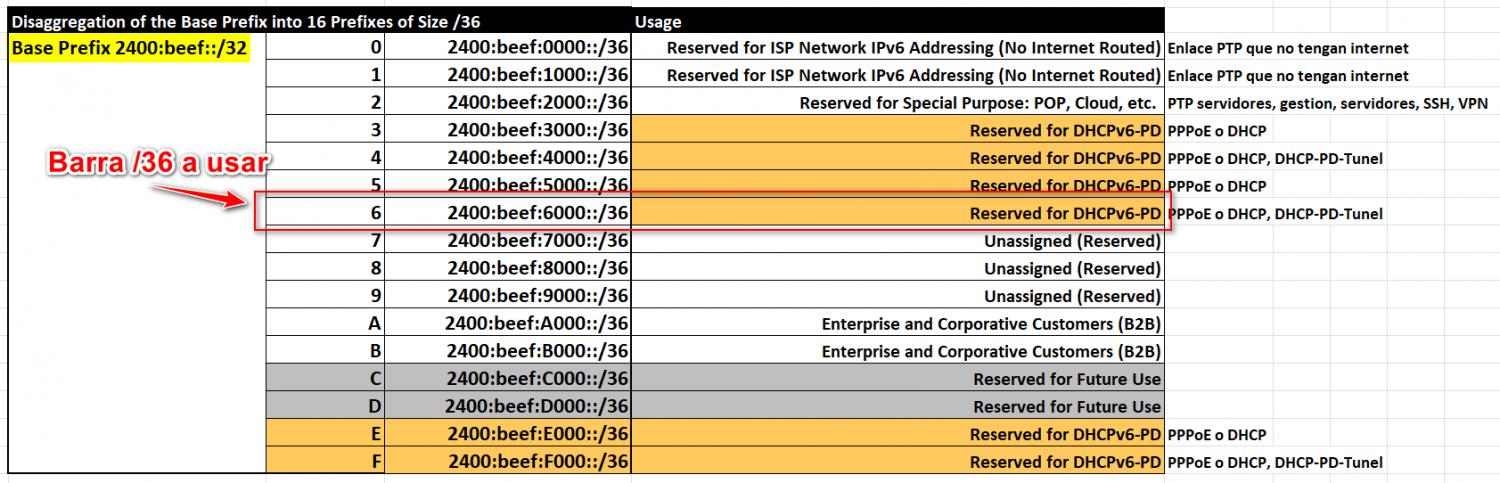Image resolution: width=1500 pixels, height=483 pixels.
Task: Click the Unassigned (Reserved) cell for prefix 8000
Action: 1072,268
